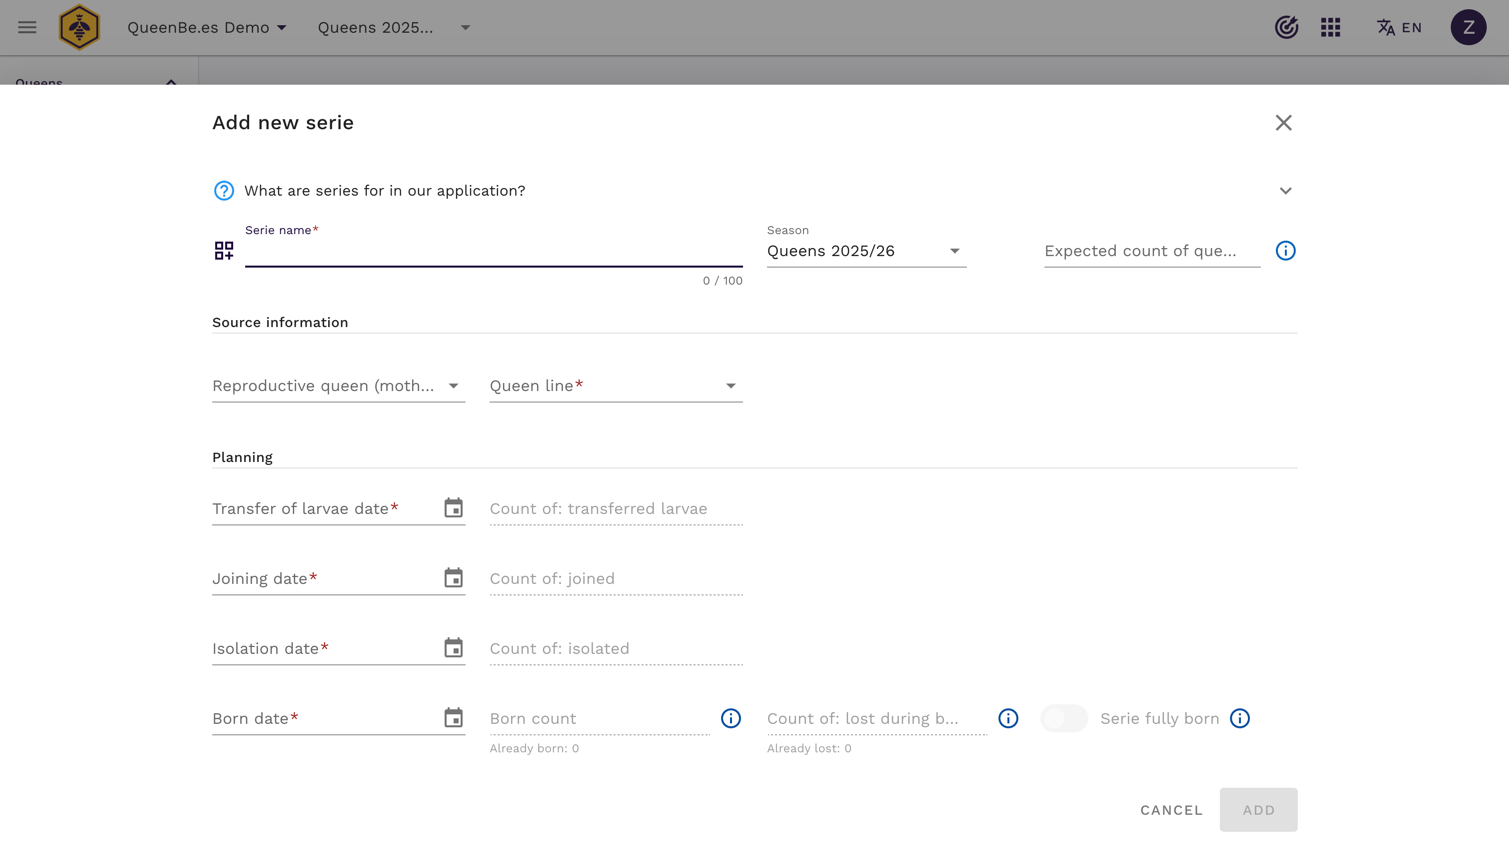The image size is (1509, 852).
Task: Open the Reproductive queen (mother) dropdown
Action: tap(338, 386)
